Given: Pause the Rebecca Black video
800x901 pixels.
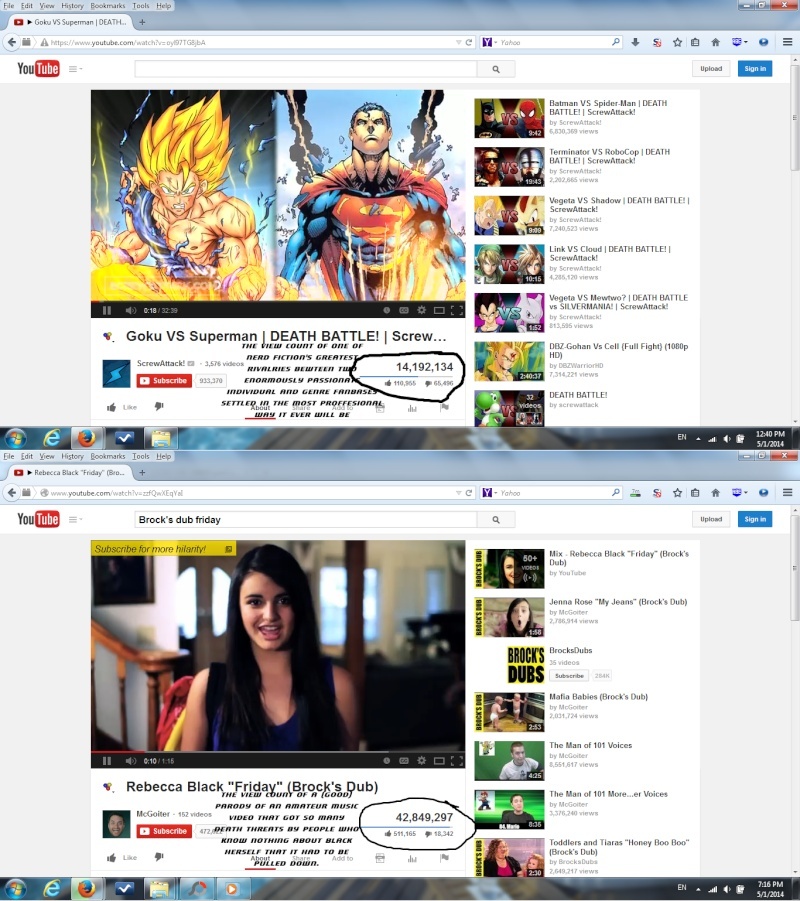Looking at the screenshot, I should click(x=106, y=761).
